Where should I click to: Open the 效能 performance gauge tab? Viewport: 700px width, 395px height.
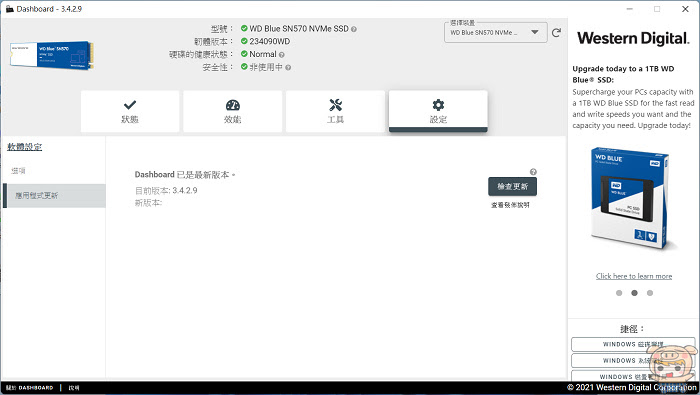tap(233, 111)
